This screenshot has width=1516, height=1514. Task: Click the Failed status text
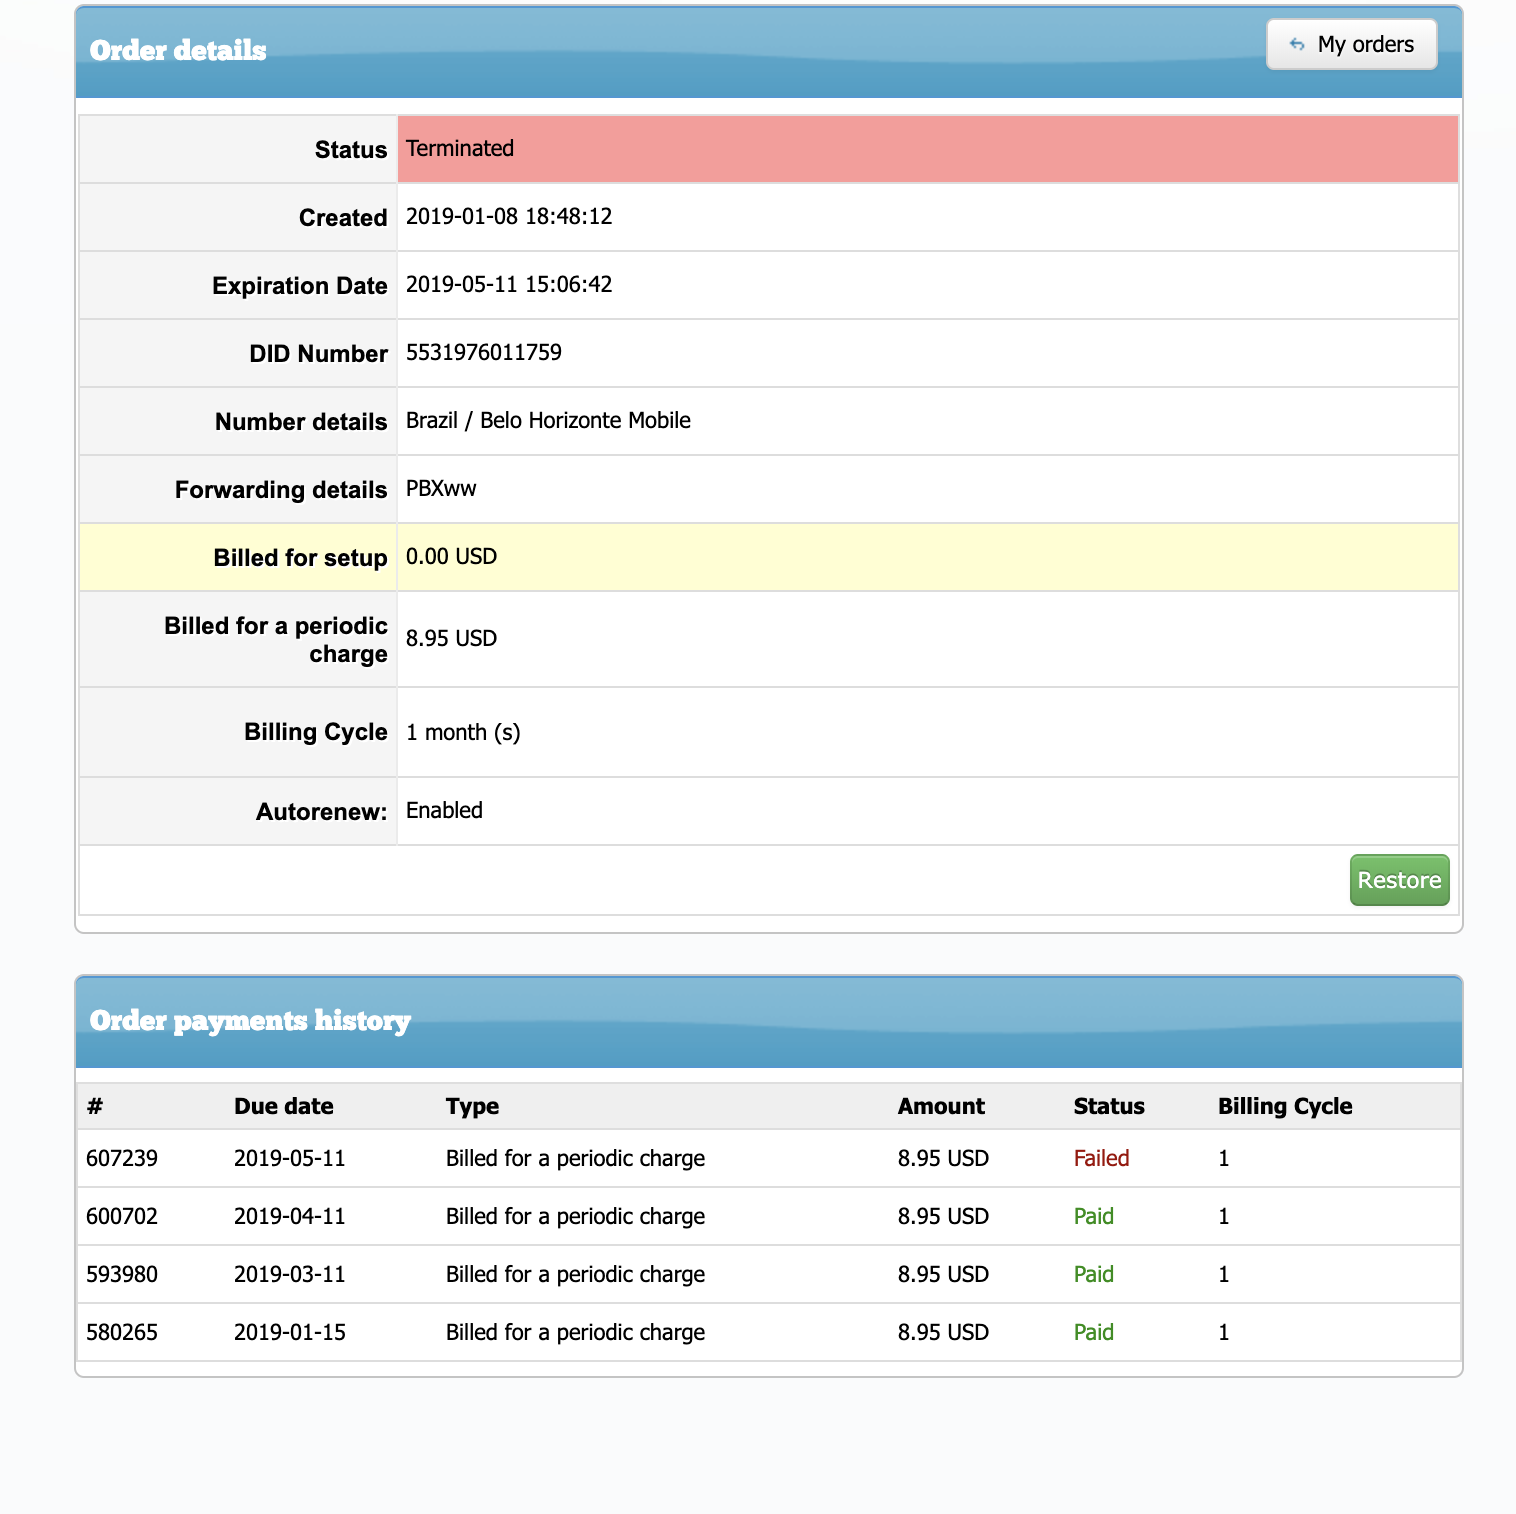pyautogui.click(x=1101, y=1159)
